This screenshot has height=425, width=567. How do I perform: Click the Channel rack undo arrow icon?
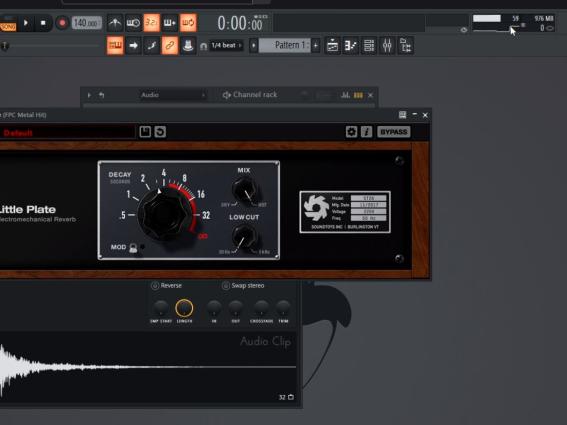tap(102, 95)
